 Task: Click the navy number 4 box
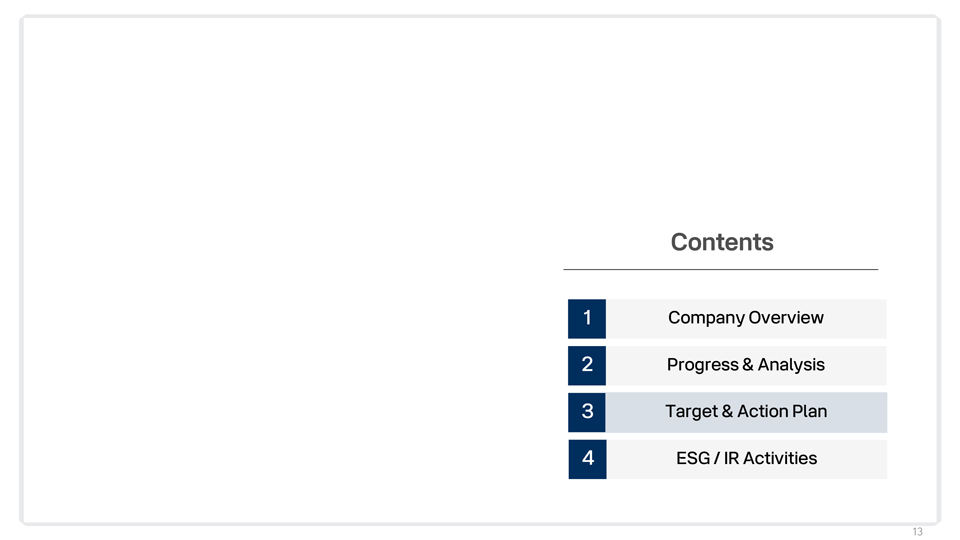pos(587,459)
